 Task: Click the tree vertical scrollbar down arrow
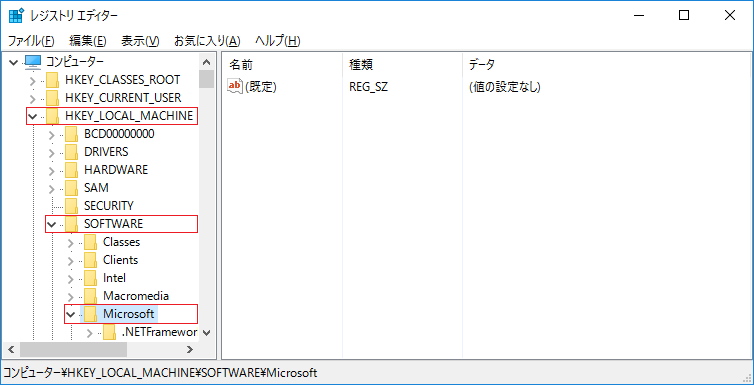pos(207,333)
